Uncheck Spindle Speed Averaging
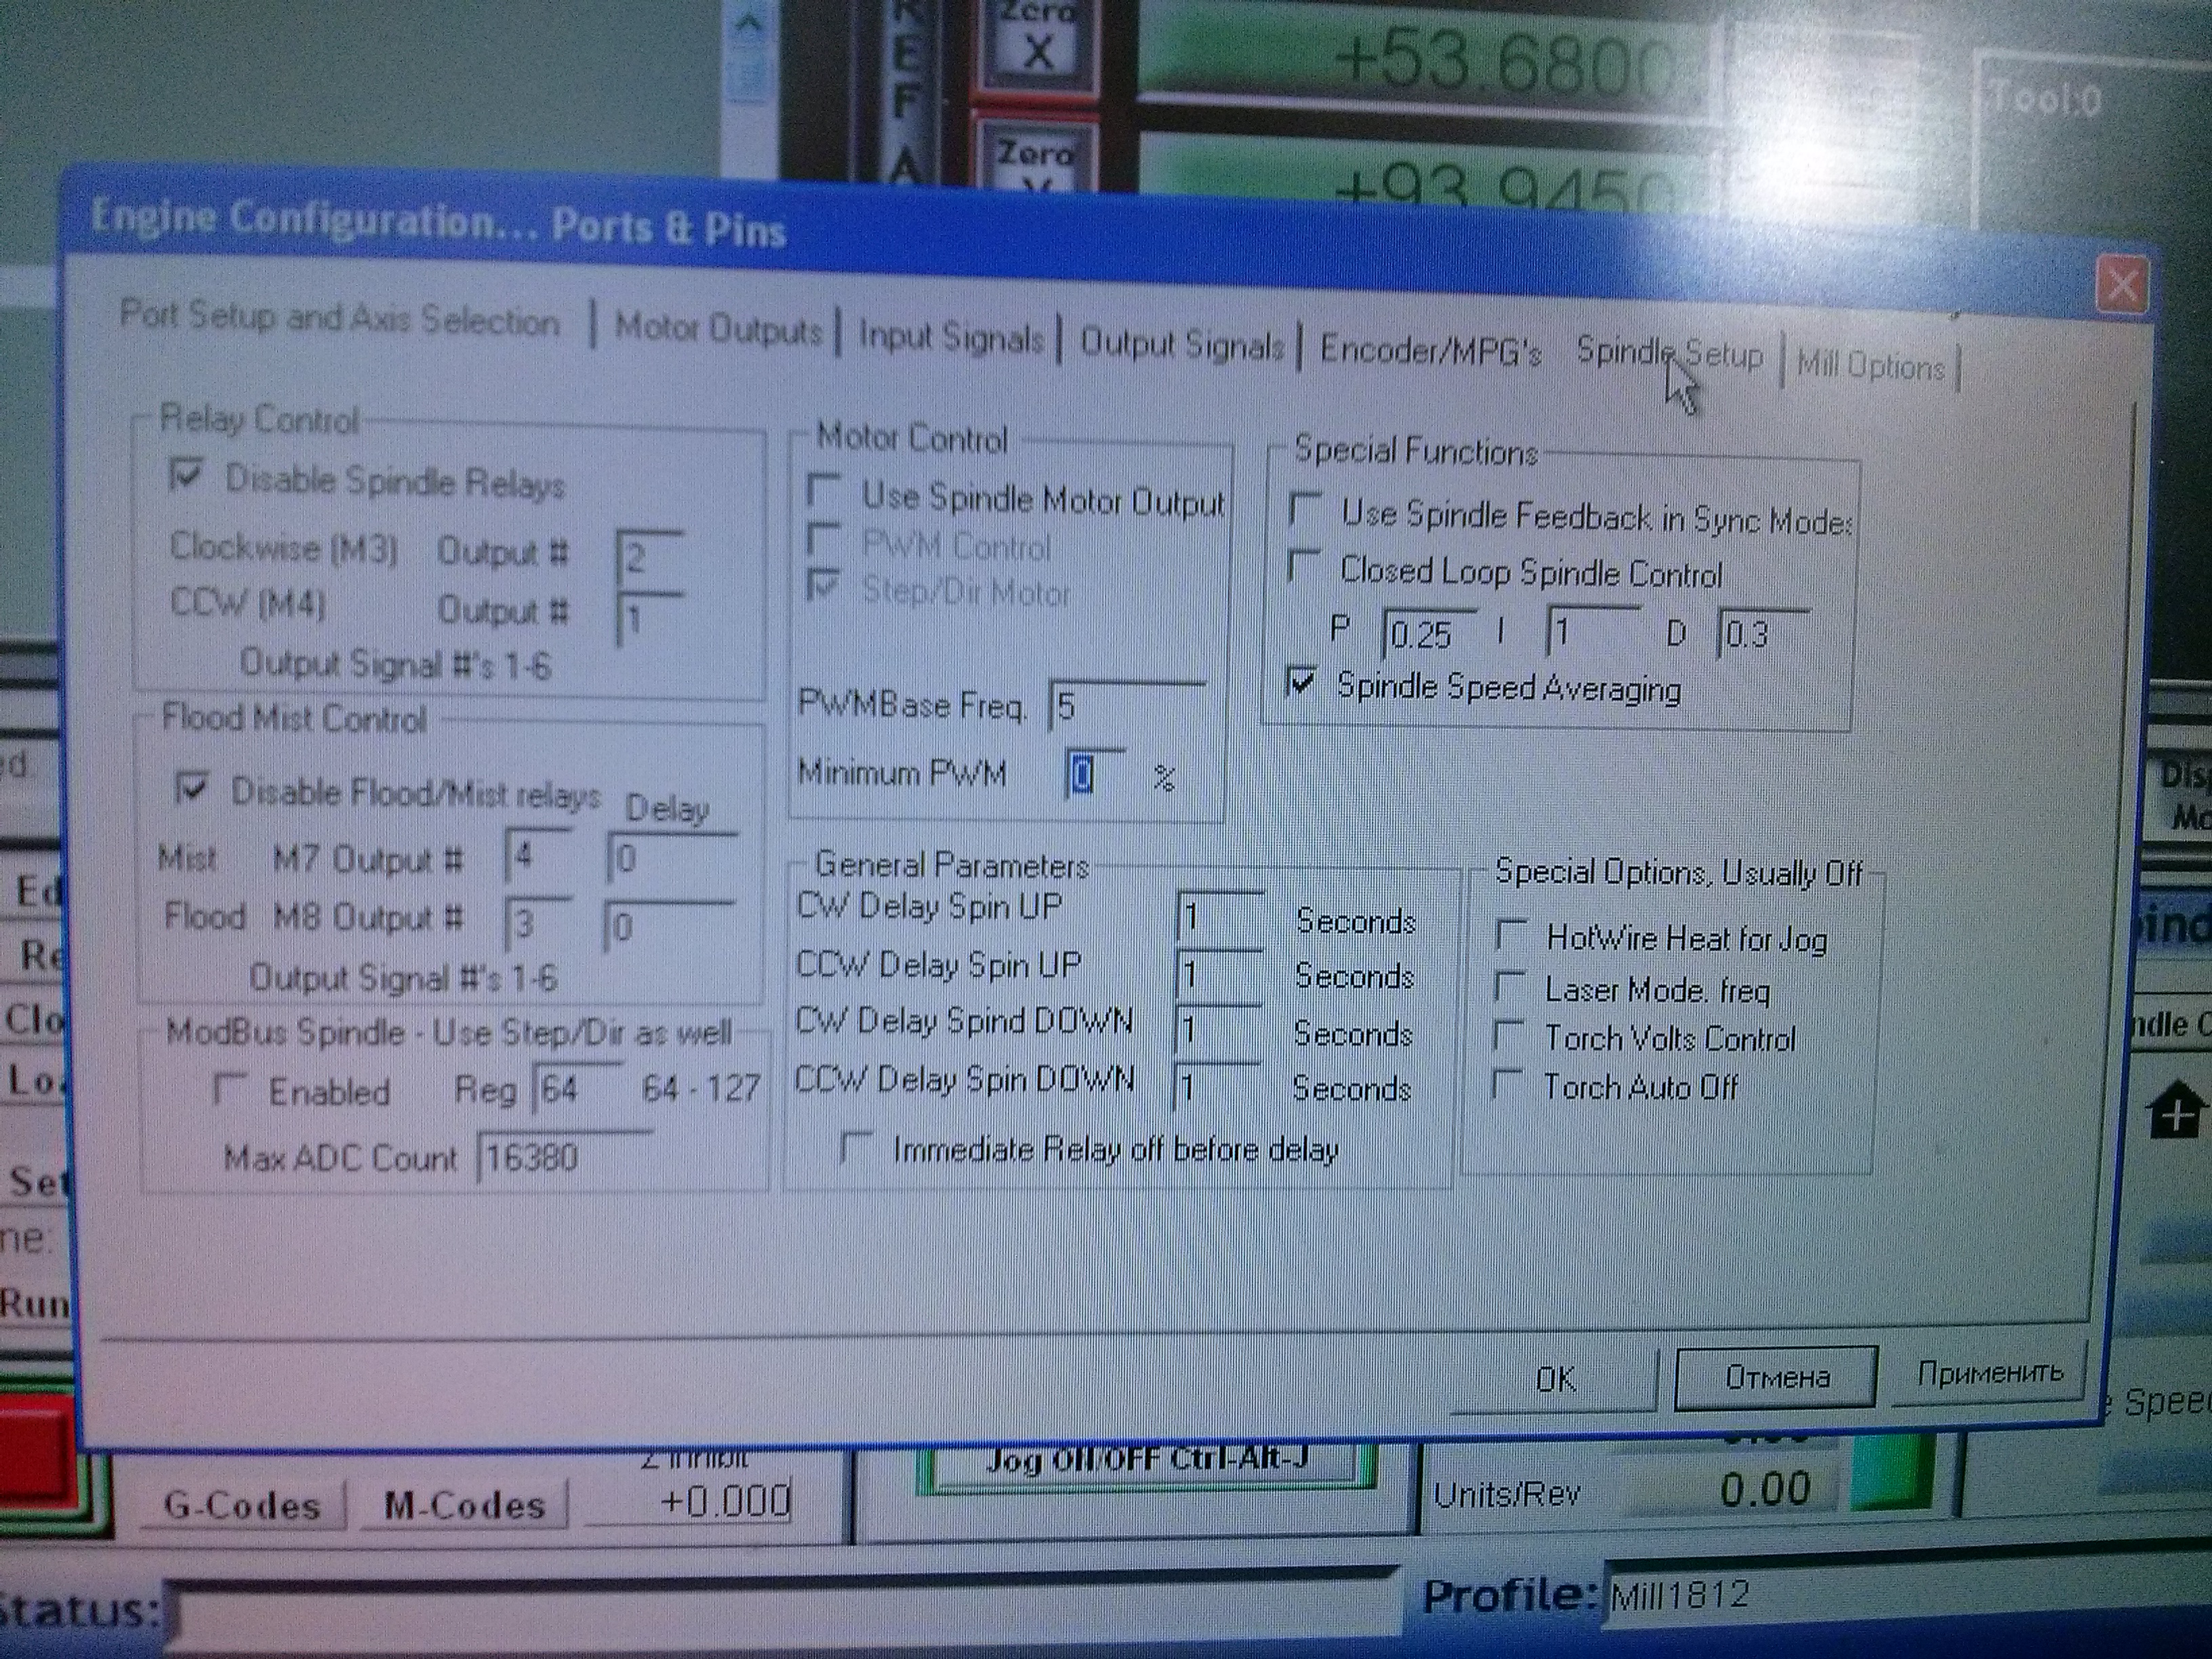 coord(1301,682)
